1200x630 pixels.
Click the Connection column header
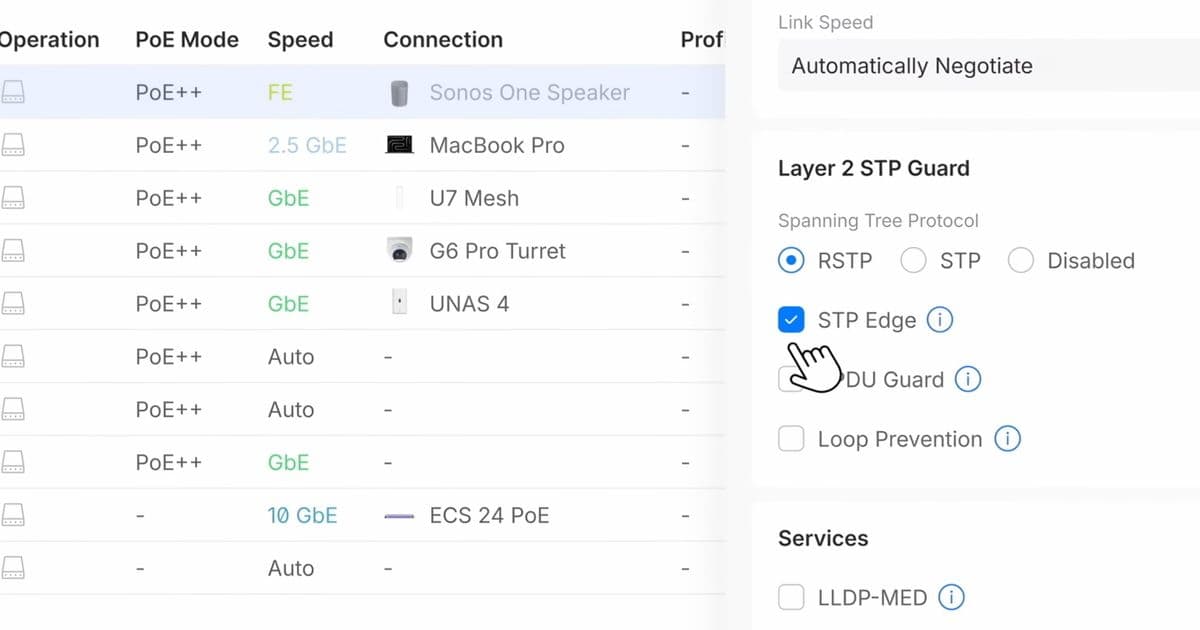tap(442, 39)
